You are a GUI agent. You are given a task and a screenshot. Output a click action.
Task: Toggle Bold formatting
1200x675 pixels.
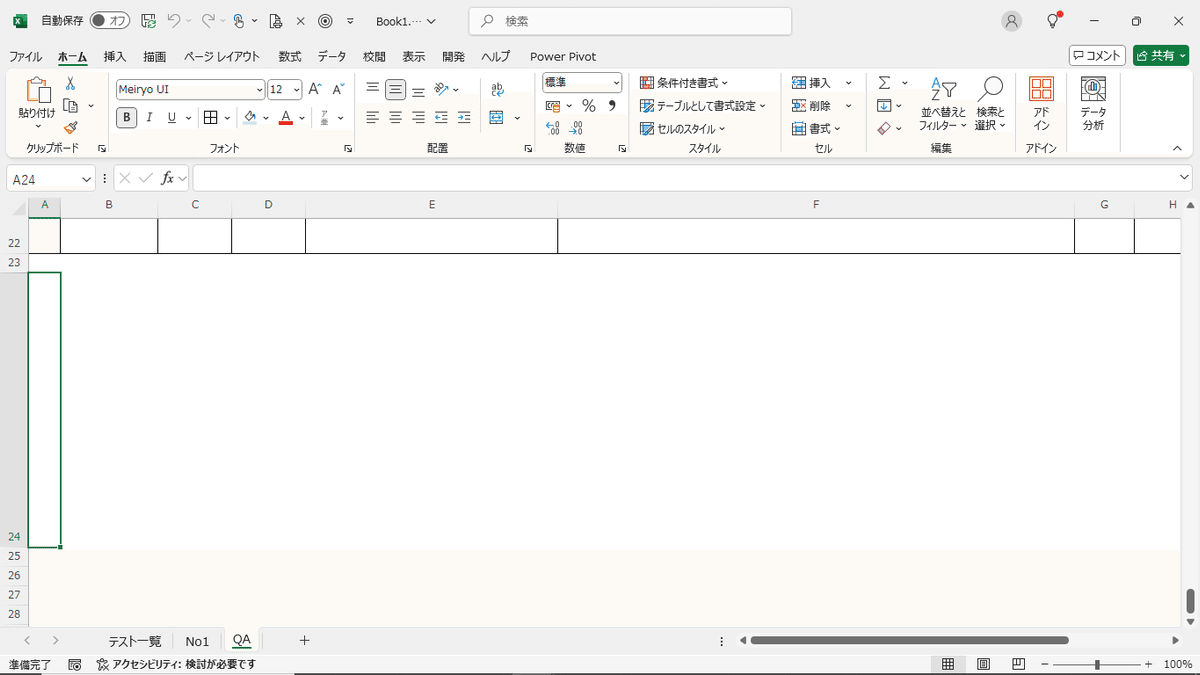(127, 117)
